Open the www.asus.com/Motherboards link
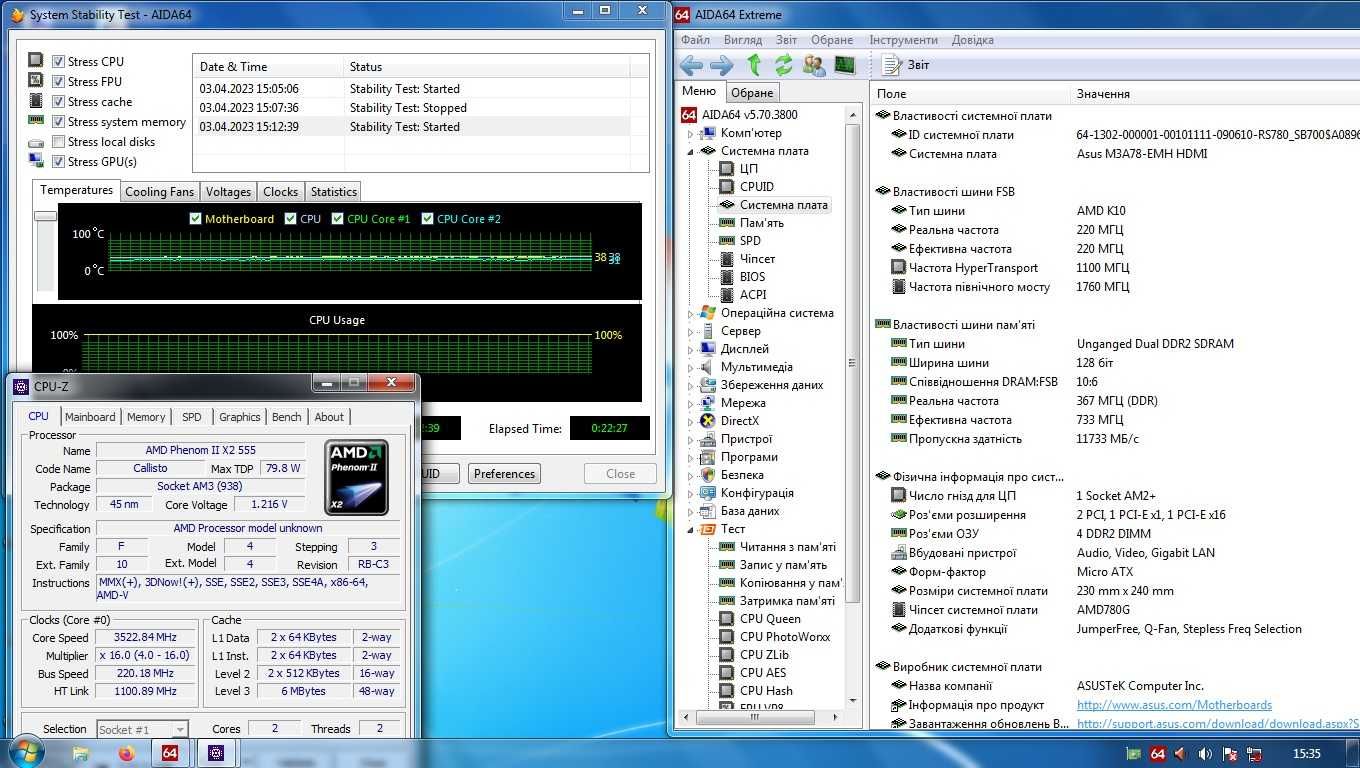Image resolution: width=1360 pixels, height=768 pixels. pyautogui.click(x=1174, y=705)
